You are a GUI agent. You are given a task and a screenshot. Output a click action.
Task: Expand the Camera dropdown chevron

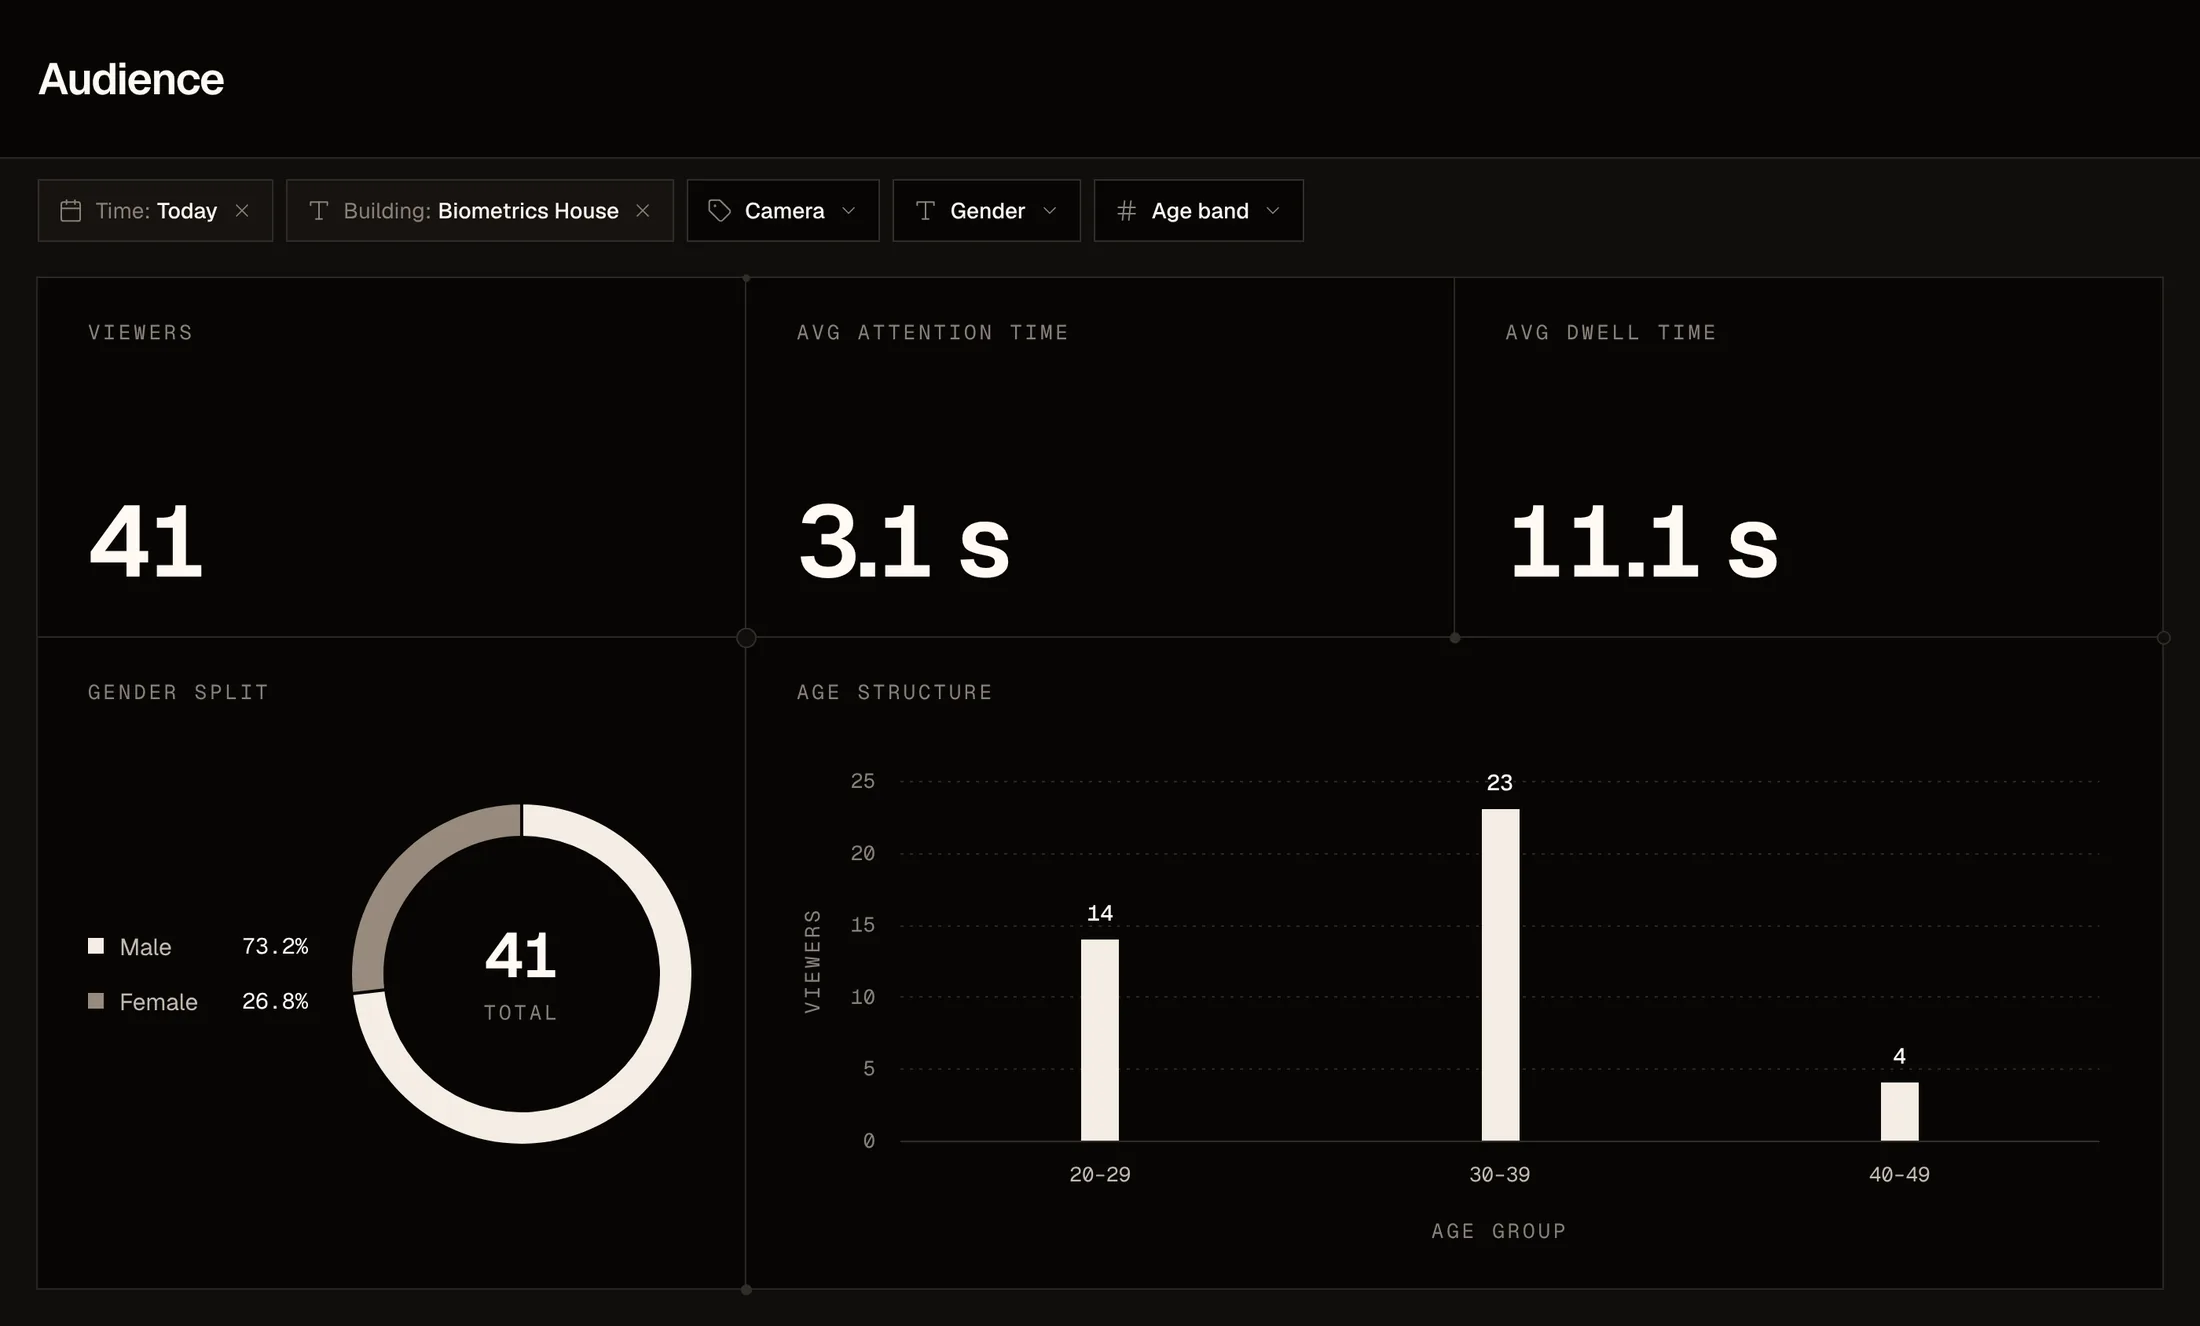(x=849, y=211)
